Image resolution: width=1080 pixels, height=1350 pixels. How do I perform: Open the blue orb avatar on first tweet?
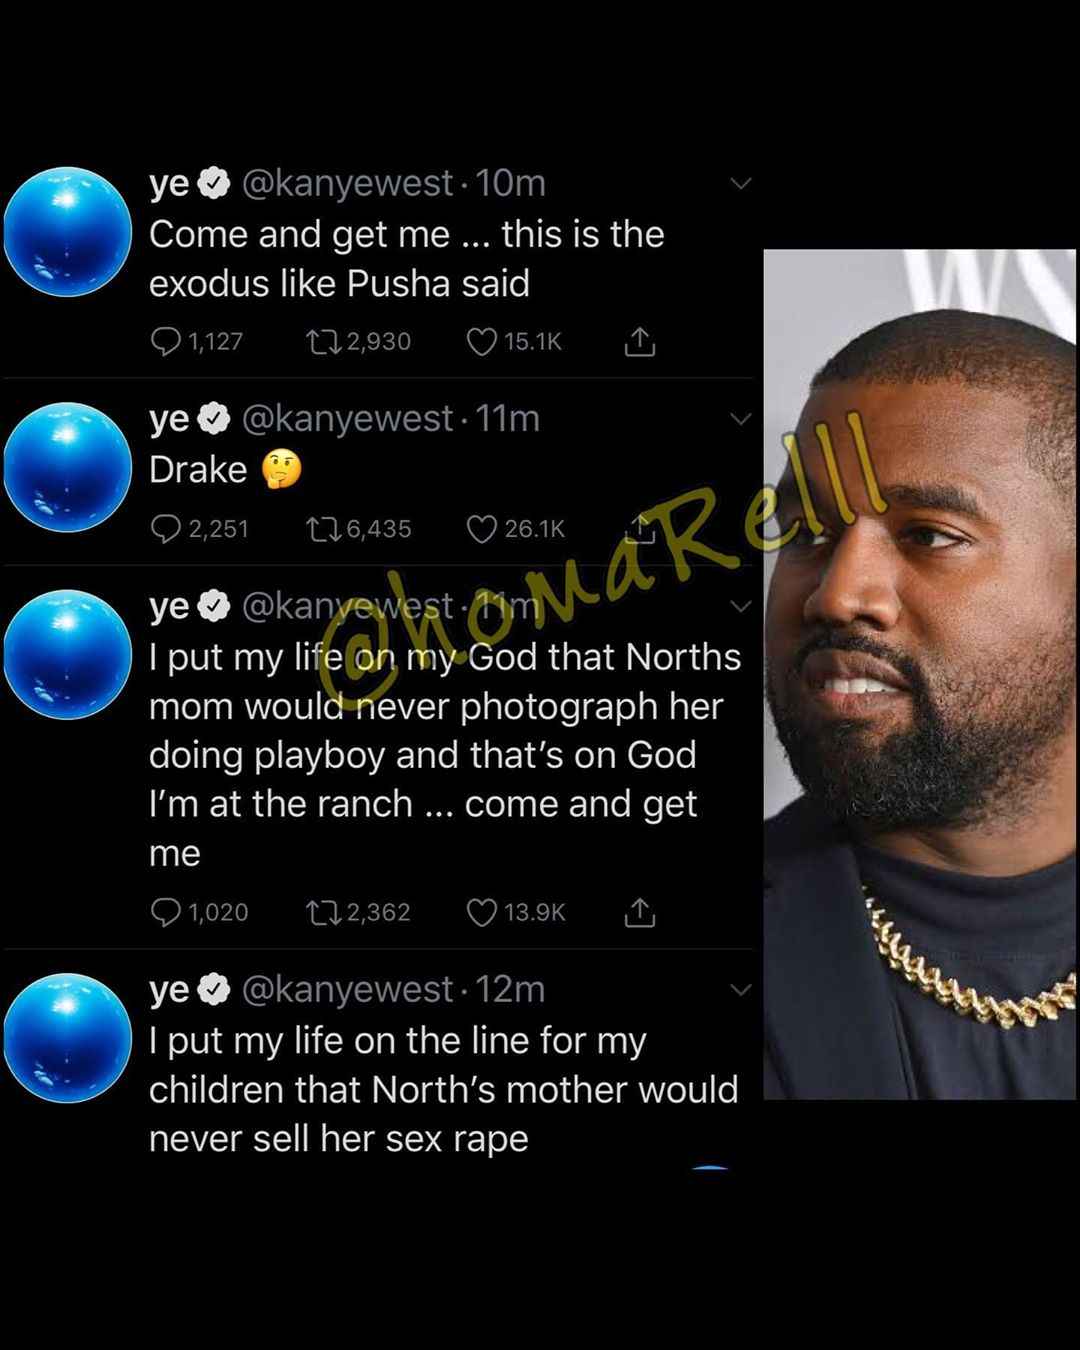(67, 232)
